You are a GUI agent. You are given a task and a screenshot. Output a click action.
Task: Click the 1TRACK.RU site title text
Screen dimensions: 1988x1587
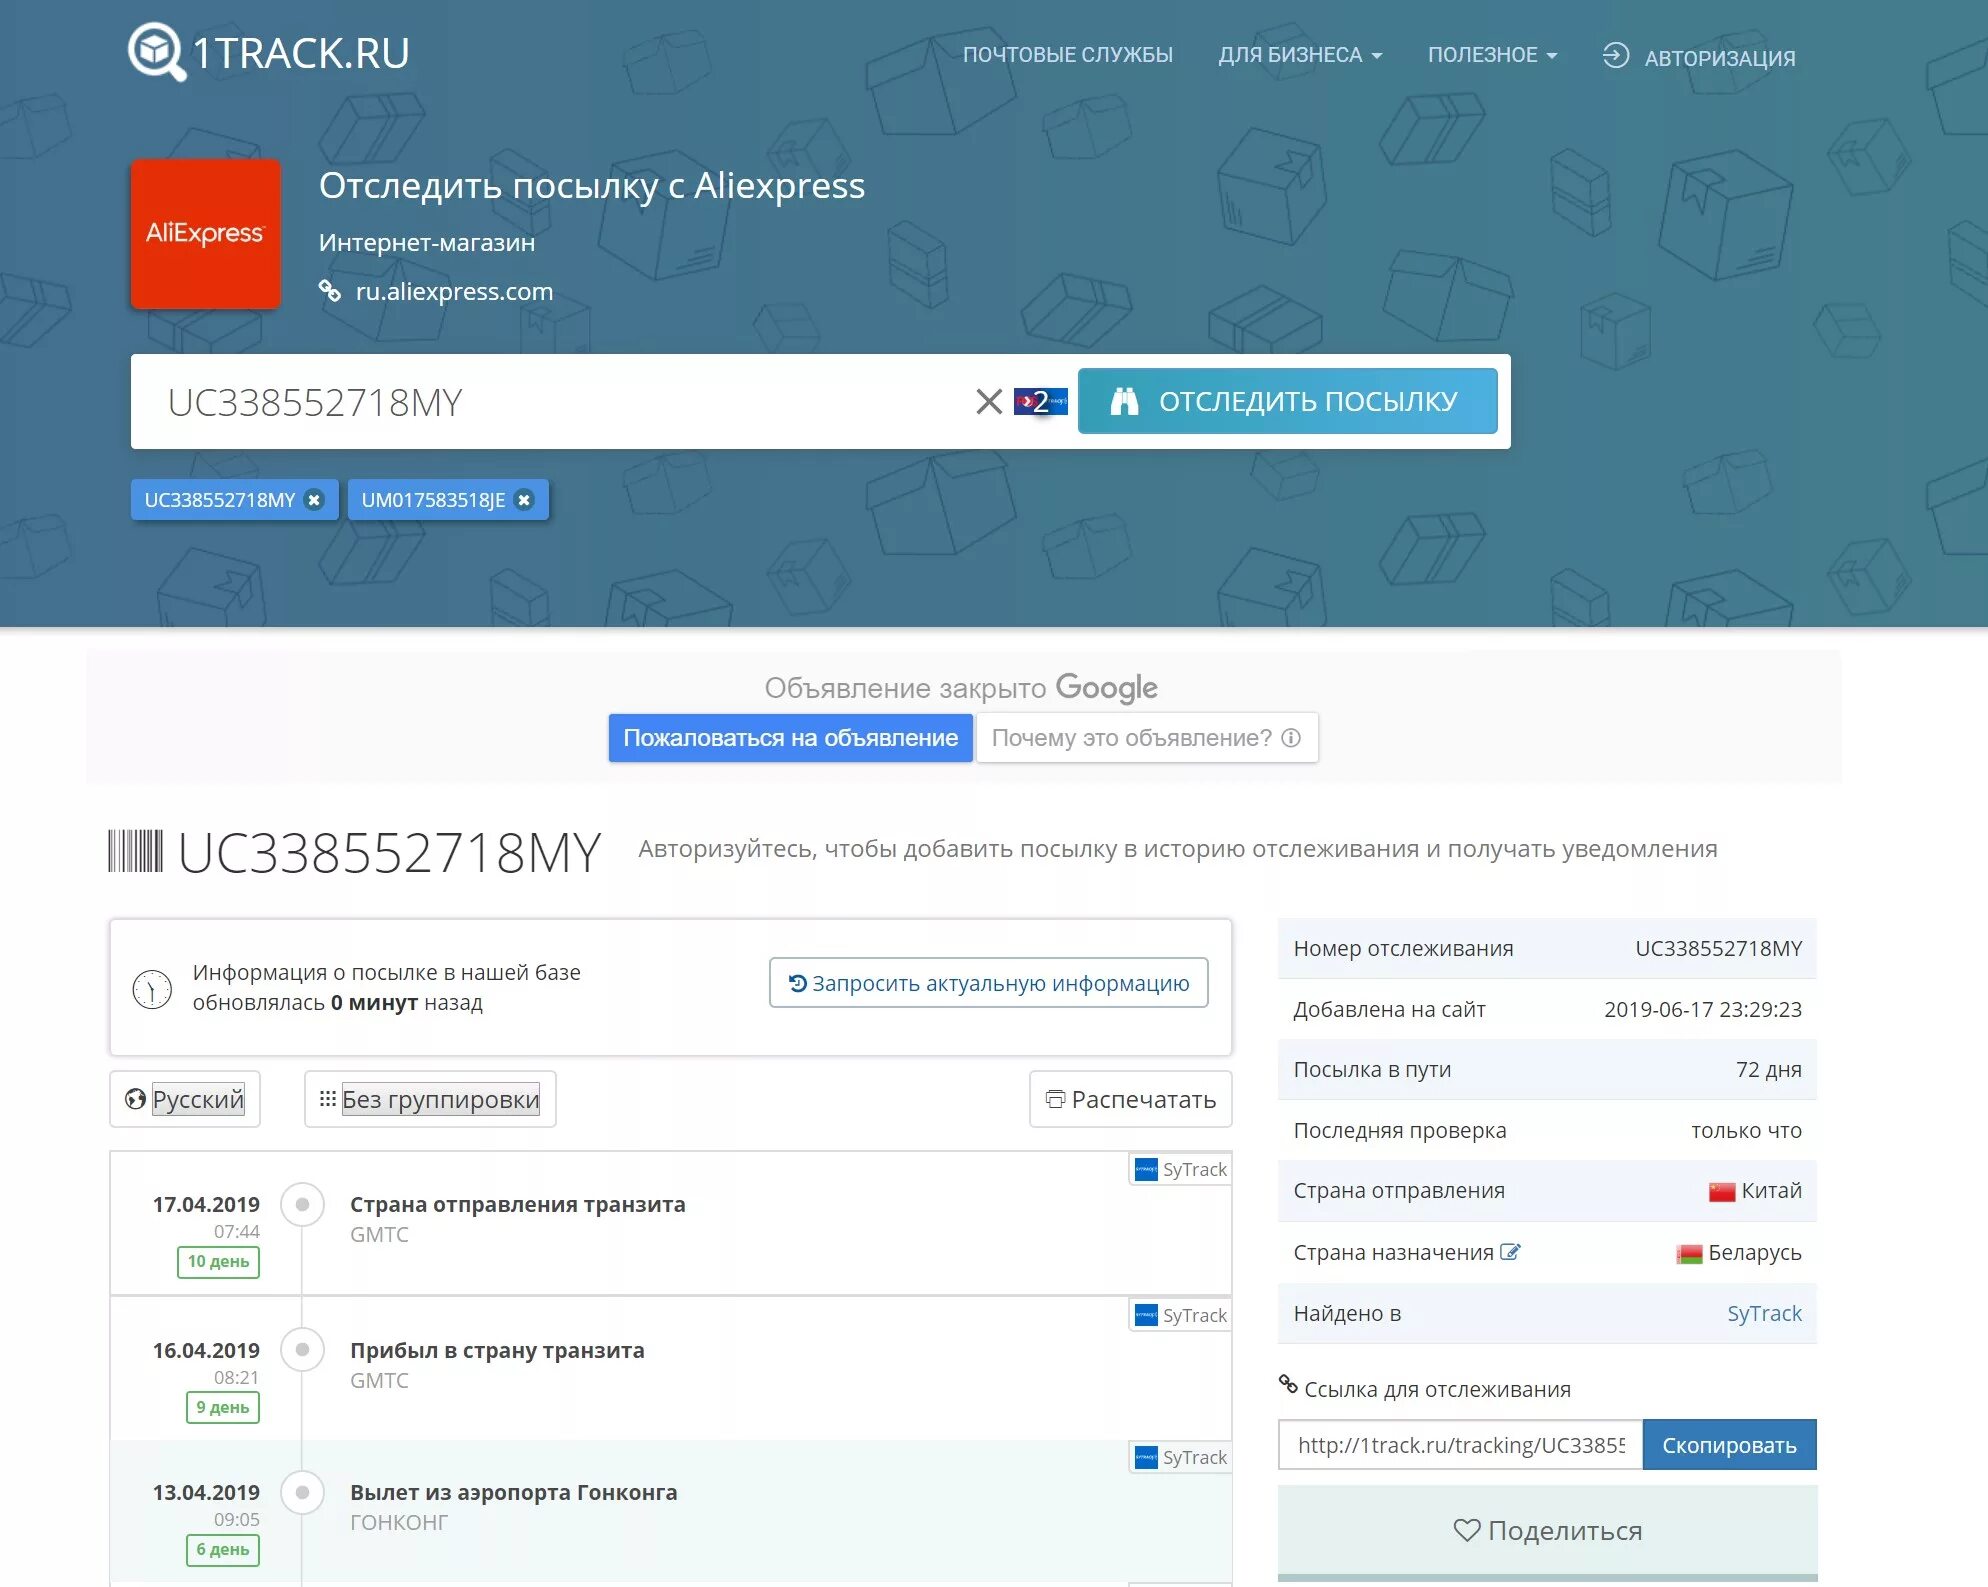(x=300, y=53)
